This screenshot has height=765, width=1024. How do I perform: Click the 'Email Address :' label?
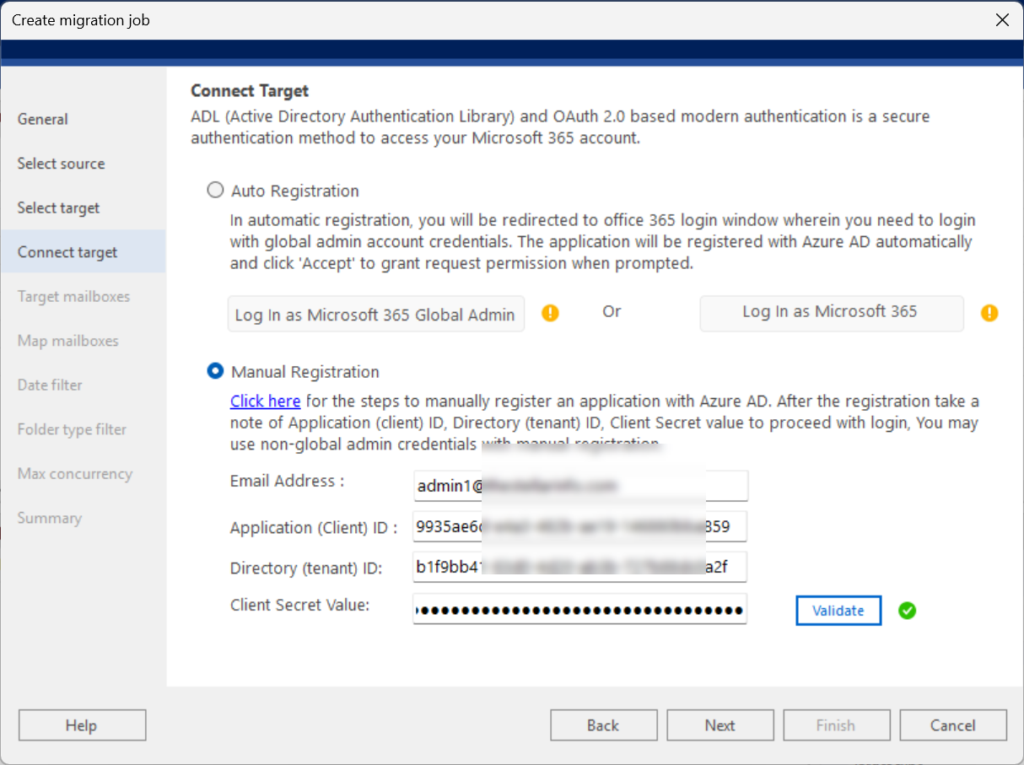(x=287, y=481)
